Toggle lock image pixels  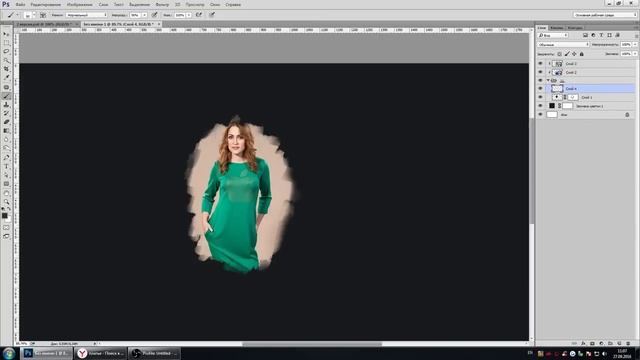[567, 54]
